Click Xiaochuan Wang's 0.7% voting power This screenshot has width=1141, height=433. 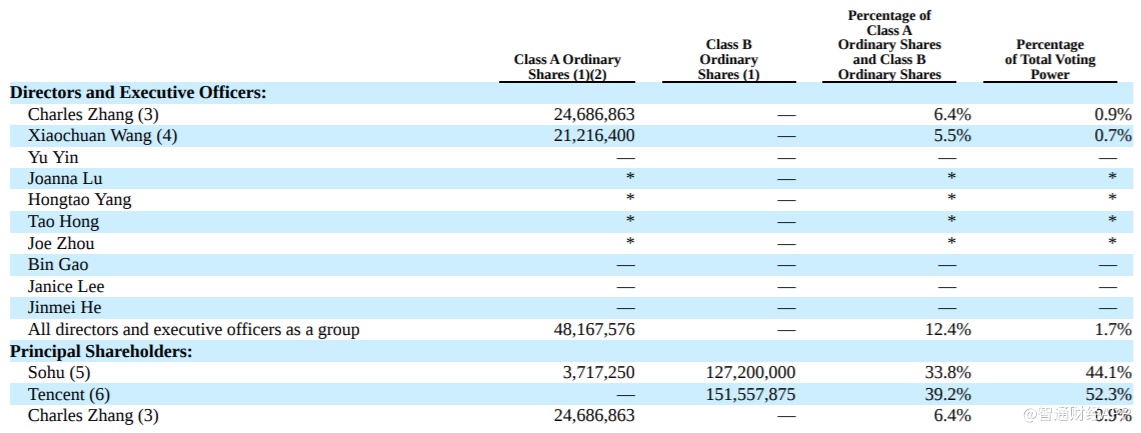click(x=1113, y=135)
